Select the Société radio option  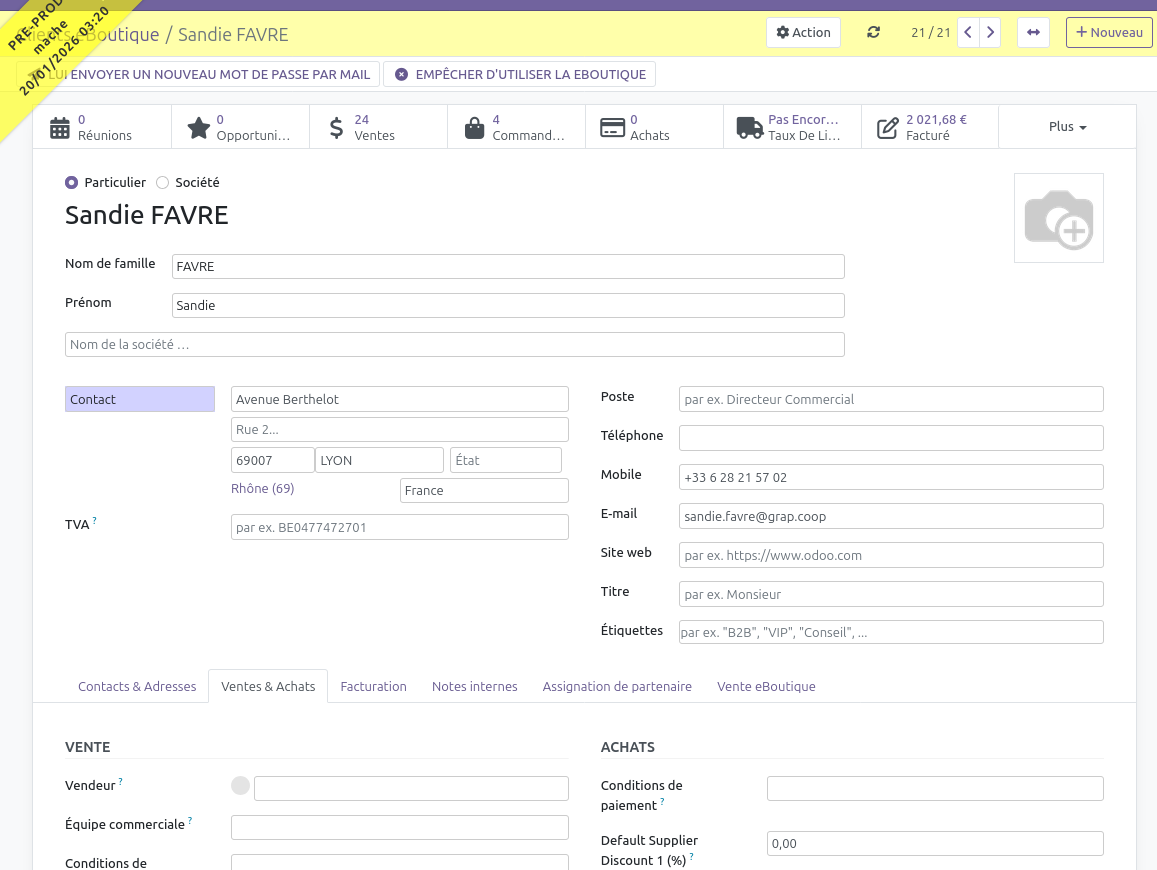[162, 182]
